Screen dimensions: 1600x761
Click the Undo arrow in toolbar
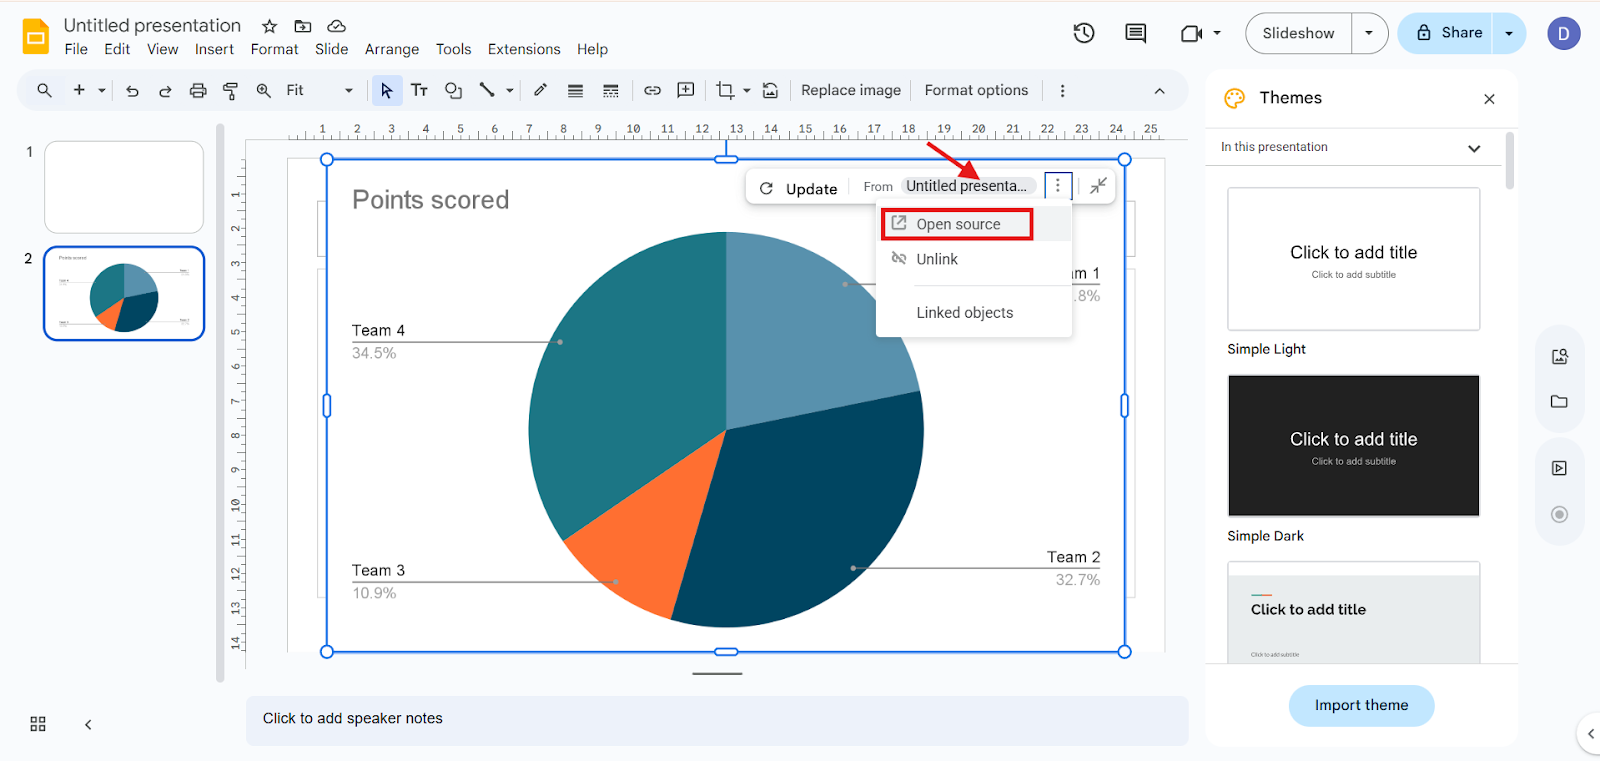point(132,91)
